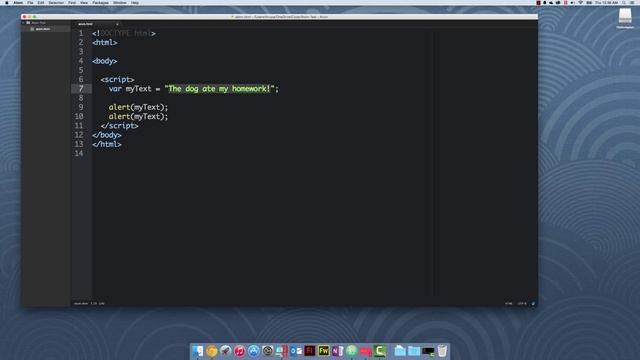Click line number 7 in the gutter

[81, 89]
